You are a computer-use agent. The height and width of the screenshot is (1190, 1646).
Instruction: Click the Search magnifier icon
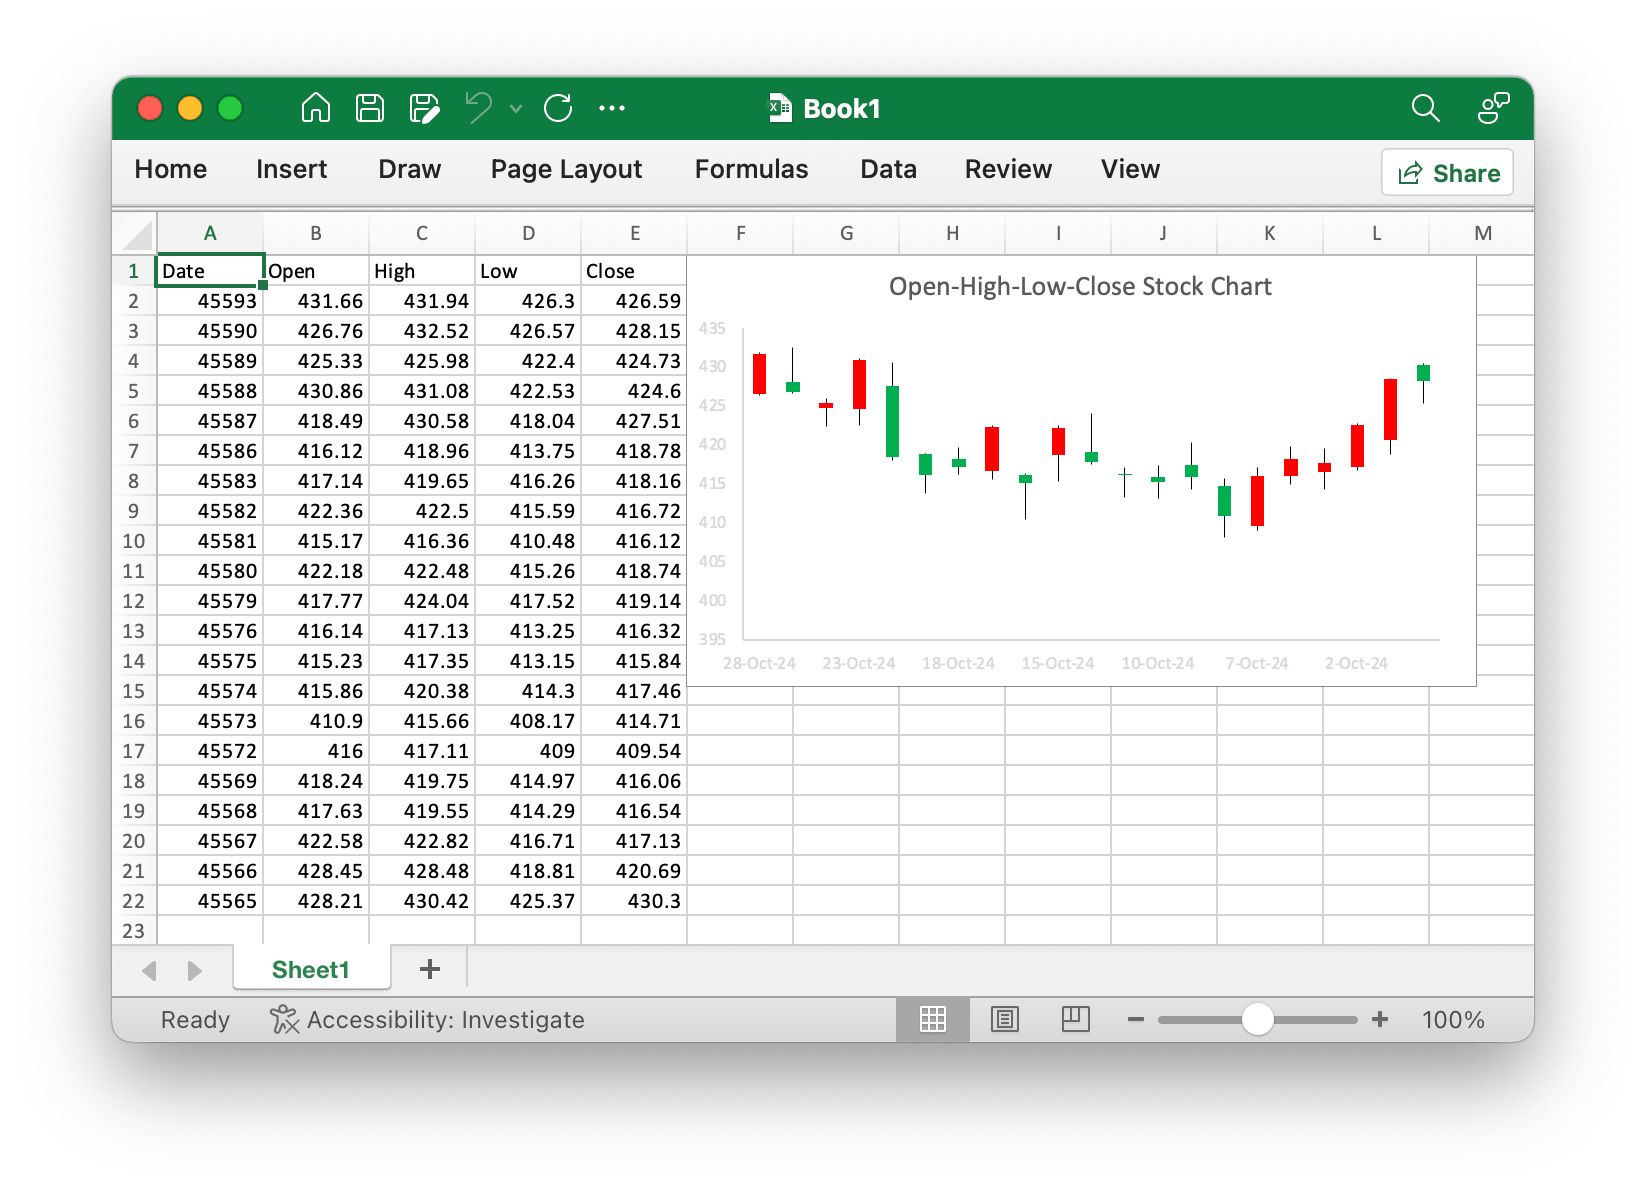point(1425,108)
